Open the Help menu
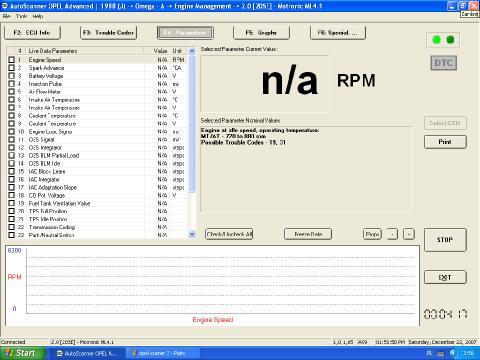Image resolution: width=480 pixels, height=360 pixels. [38, 16]
